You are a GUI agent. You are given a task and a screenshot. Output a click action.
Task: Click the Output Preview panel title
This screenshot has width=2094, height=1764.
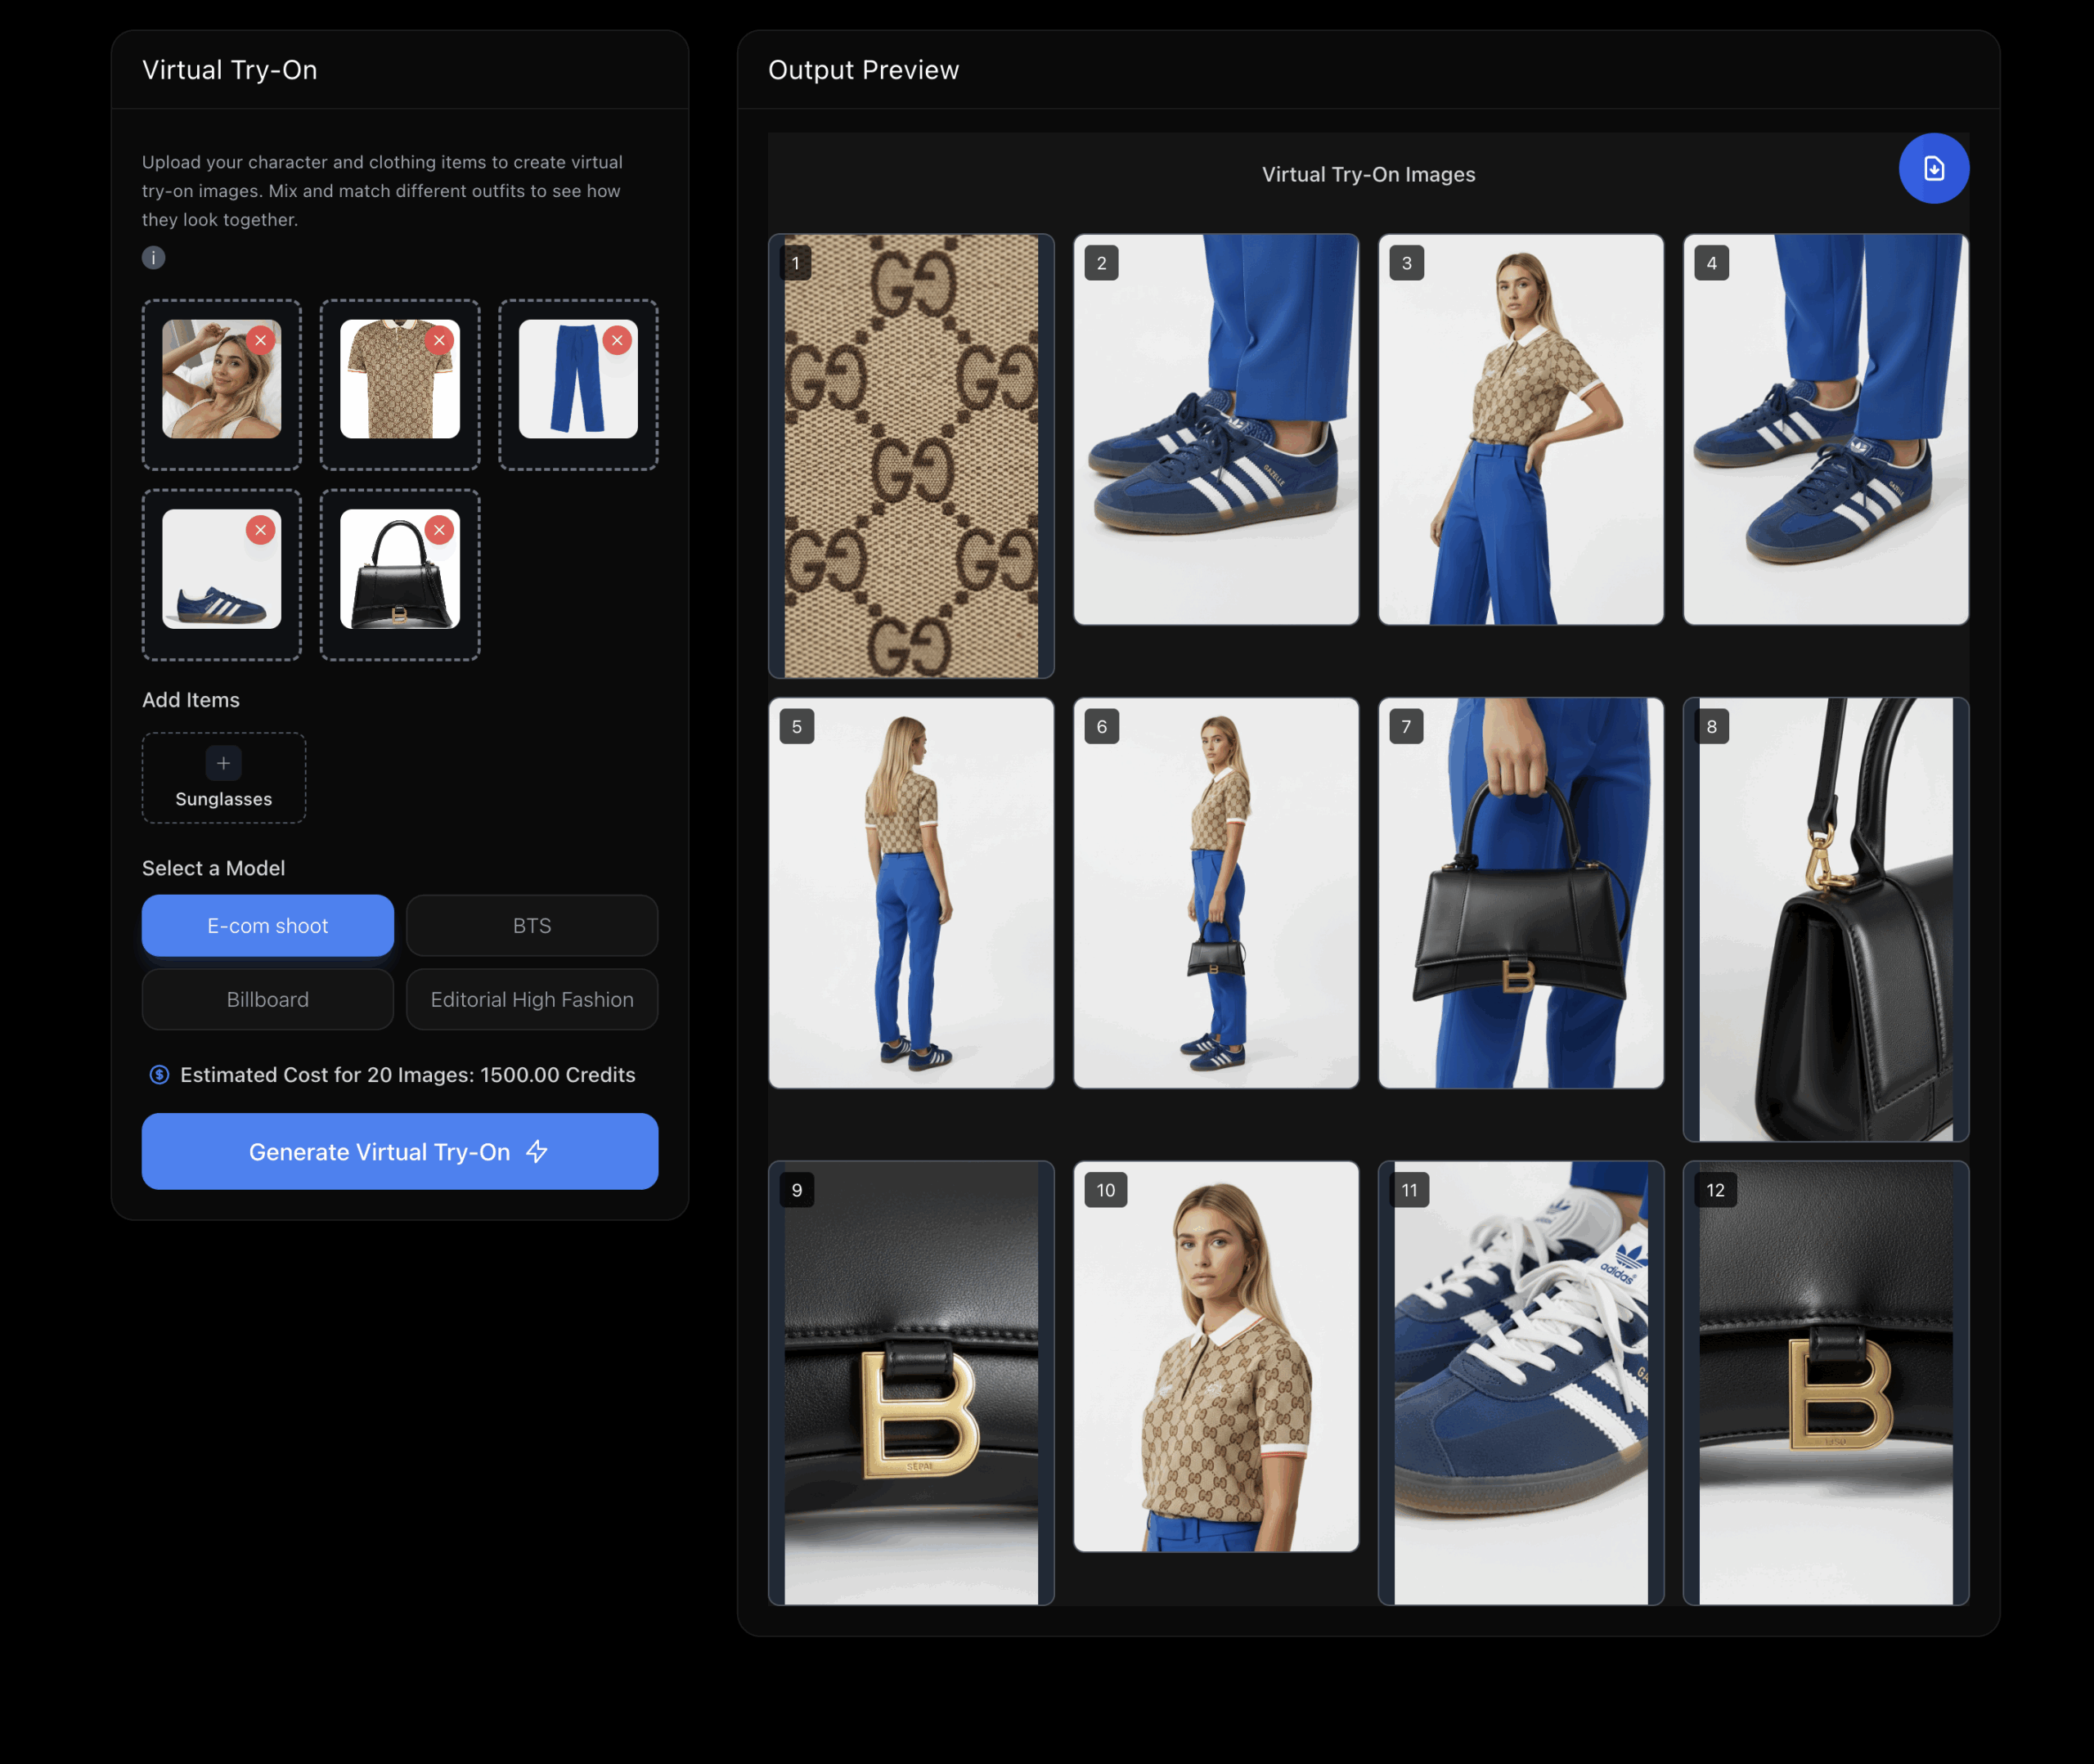863,70
